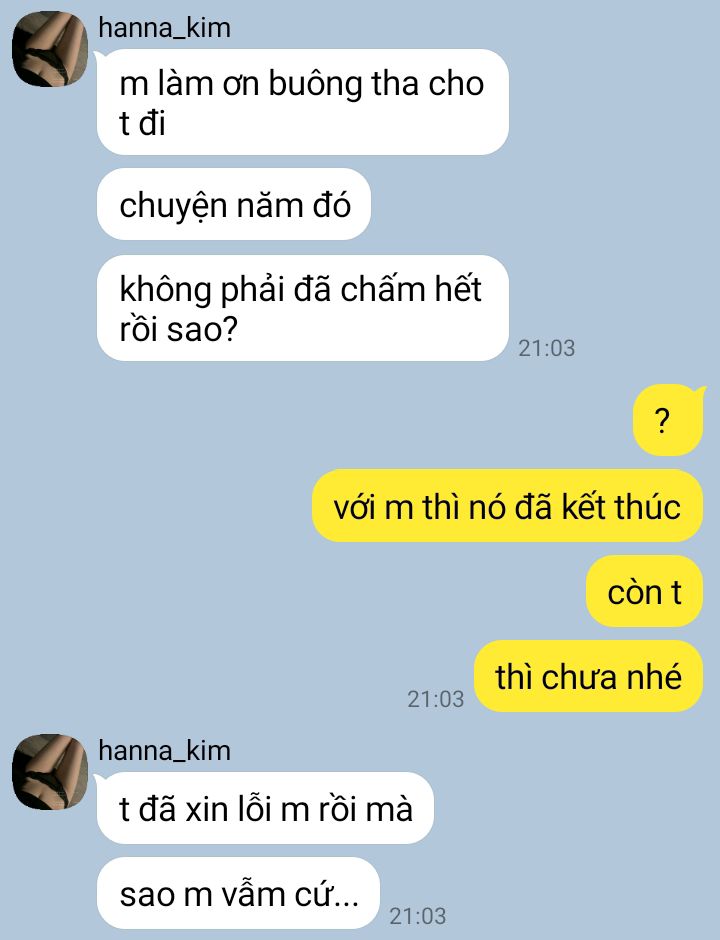Tap the word 'buông' in first message
This screenshot has width=720, height=940.
[315, 85]
